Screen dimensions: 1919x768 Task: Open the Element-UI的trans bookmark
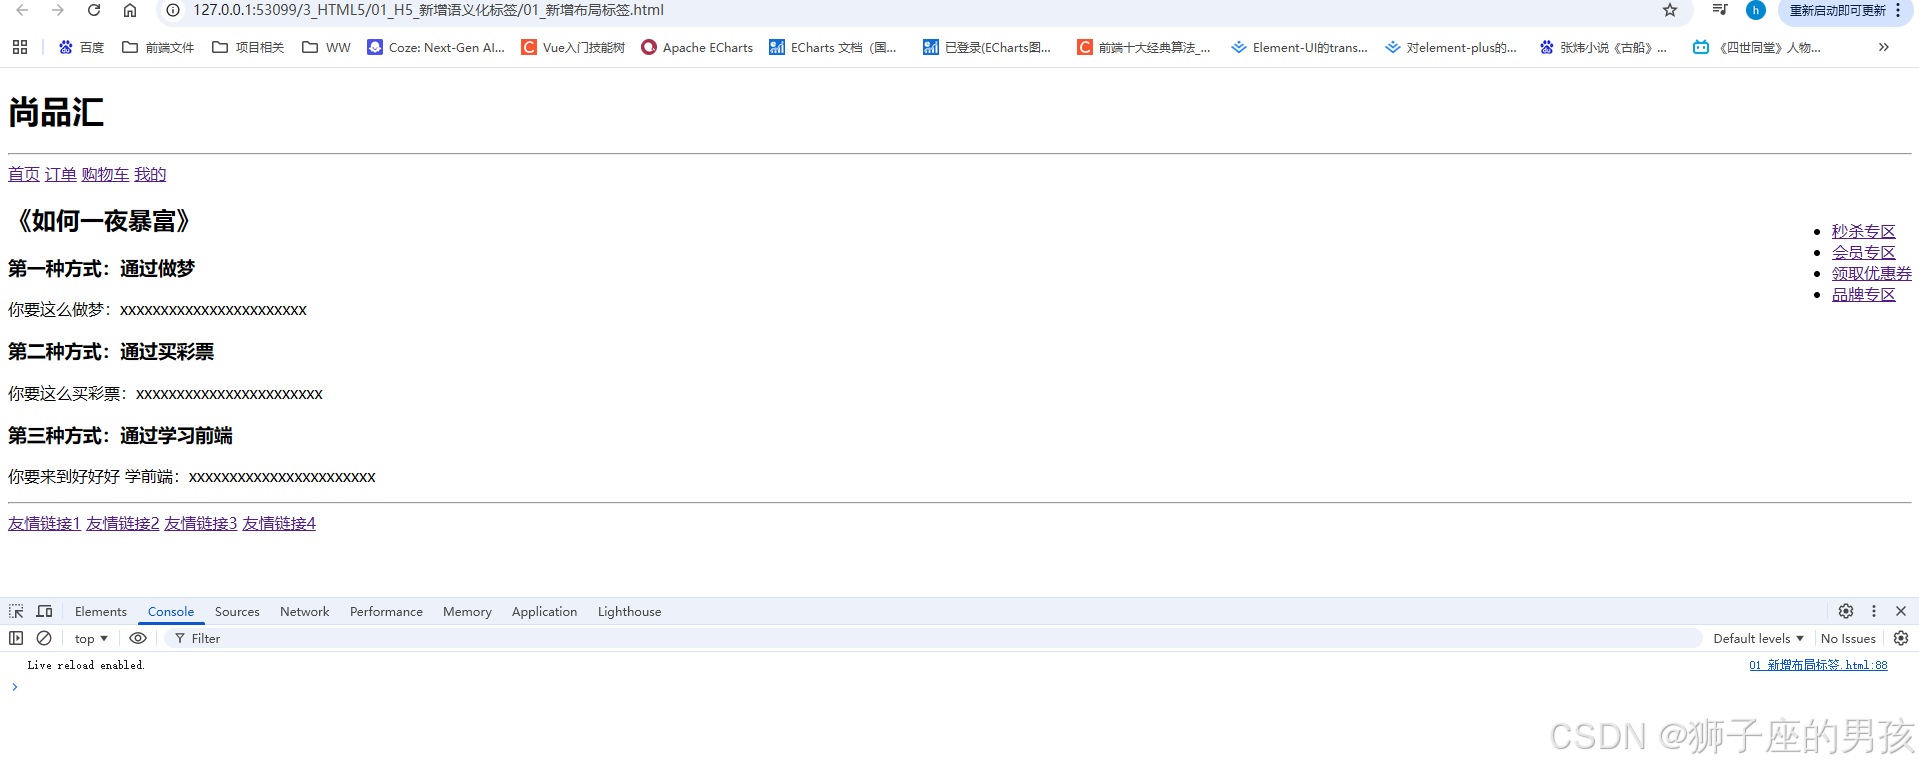click(x=1299, y=47)
